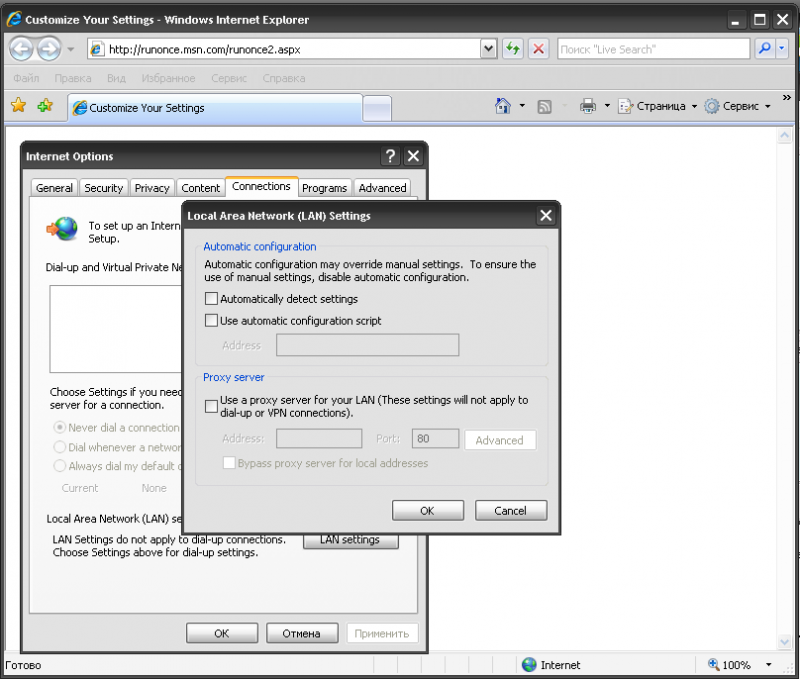Screen dimensions: 800x679
Task: Close the LAN Settings dialog with X
Action: coord(546,216)
